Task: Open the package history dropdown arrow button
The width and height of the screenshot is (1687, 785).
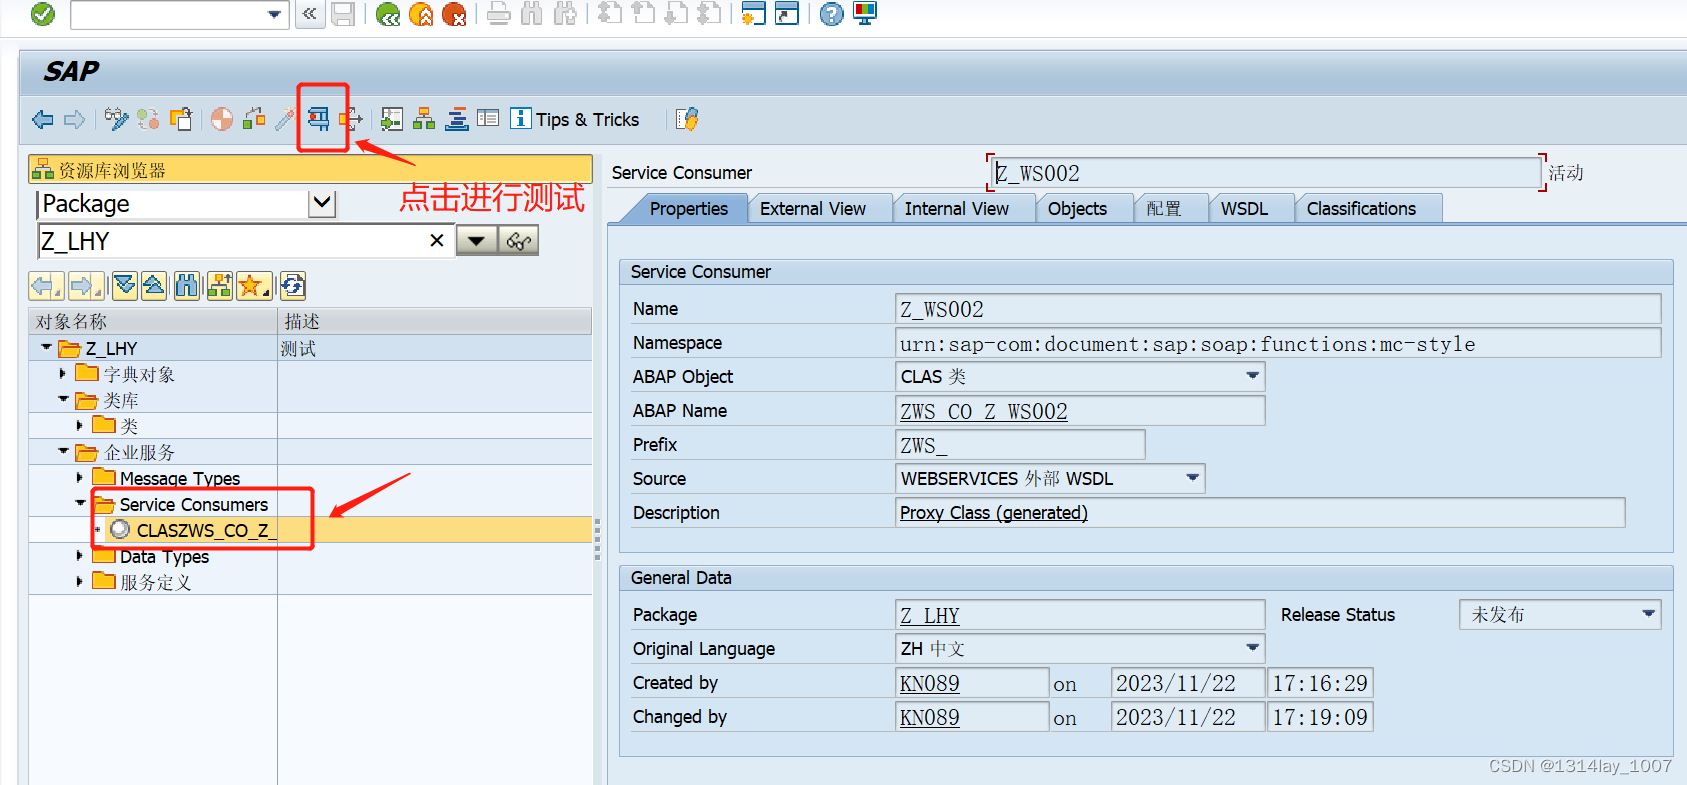Action: pyautogui.click(x=477, y=241)
